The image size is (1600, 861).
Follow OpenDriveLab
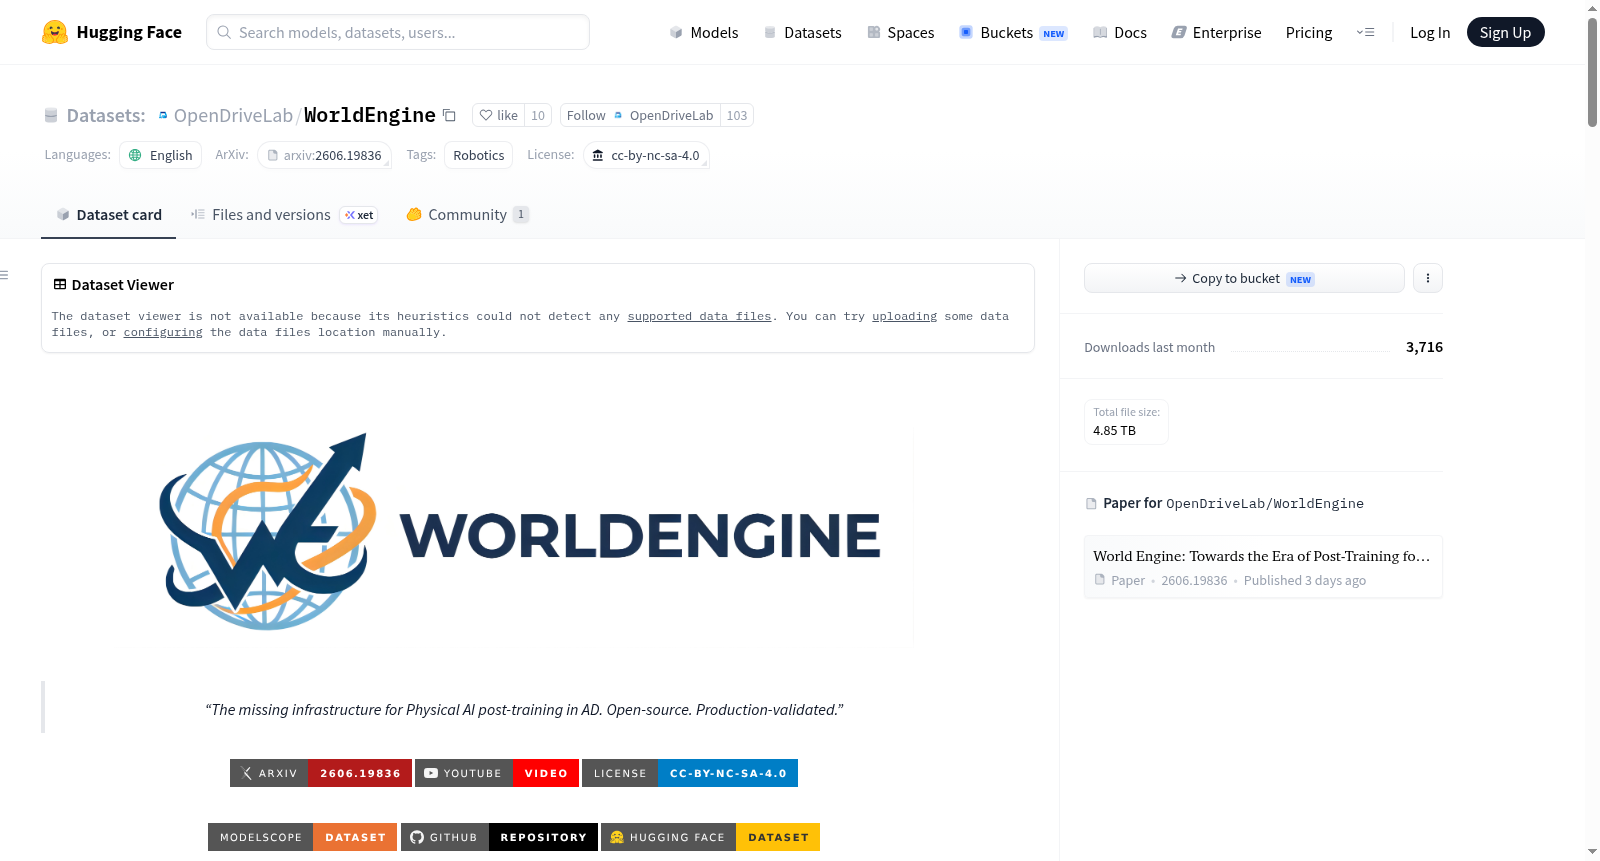click(640, 115)
